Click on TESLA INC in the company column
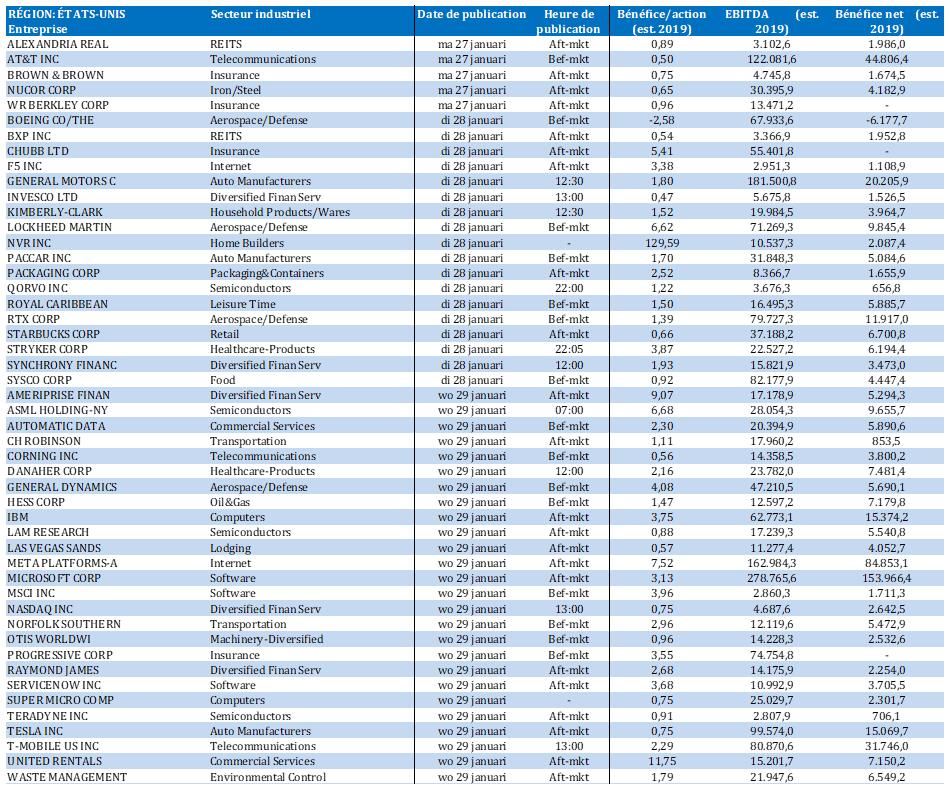Image resolution: width=950 pixels, height=785 pixels. click(37, 731)
